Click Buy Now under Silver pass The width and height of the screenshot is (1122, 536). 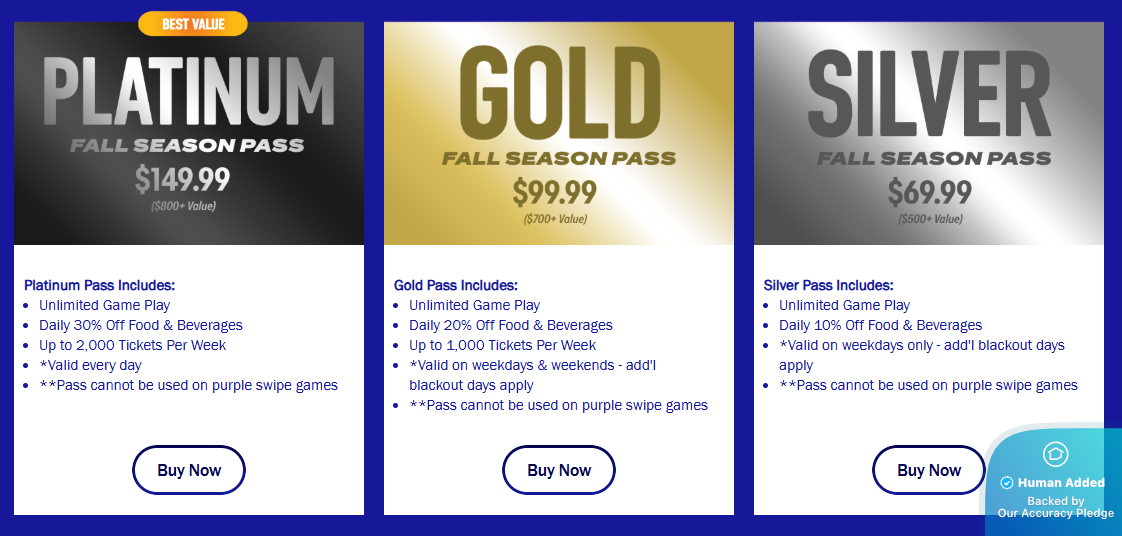click(x=929, y=470)
